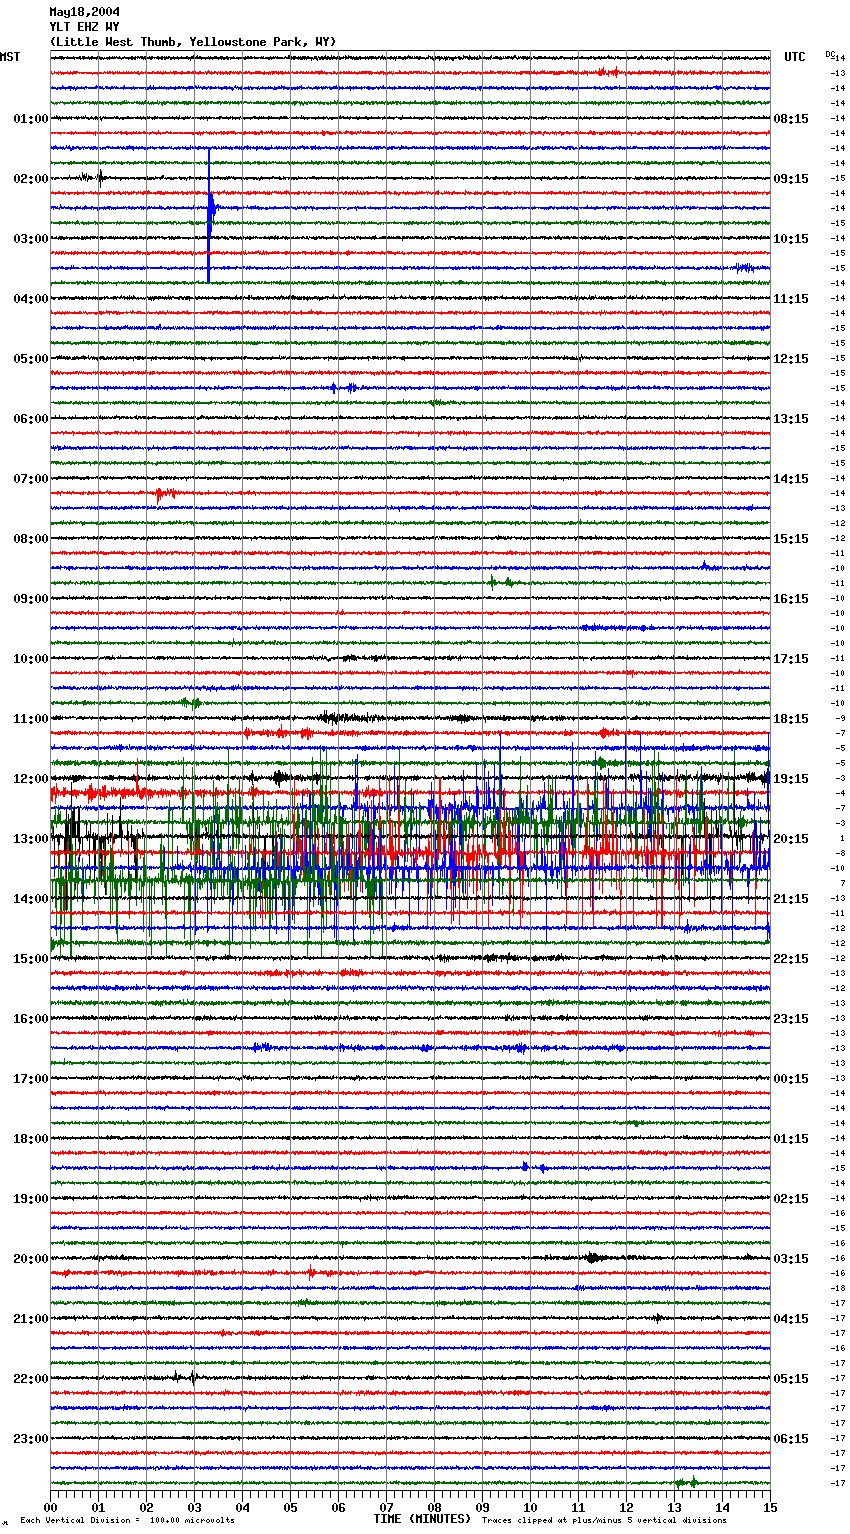The height and width of the screenshot is (1534, 850).
Task: Click the 'MST' axis label
Action: (x=10, y=57)
